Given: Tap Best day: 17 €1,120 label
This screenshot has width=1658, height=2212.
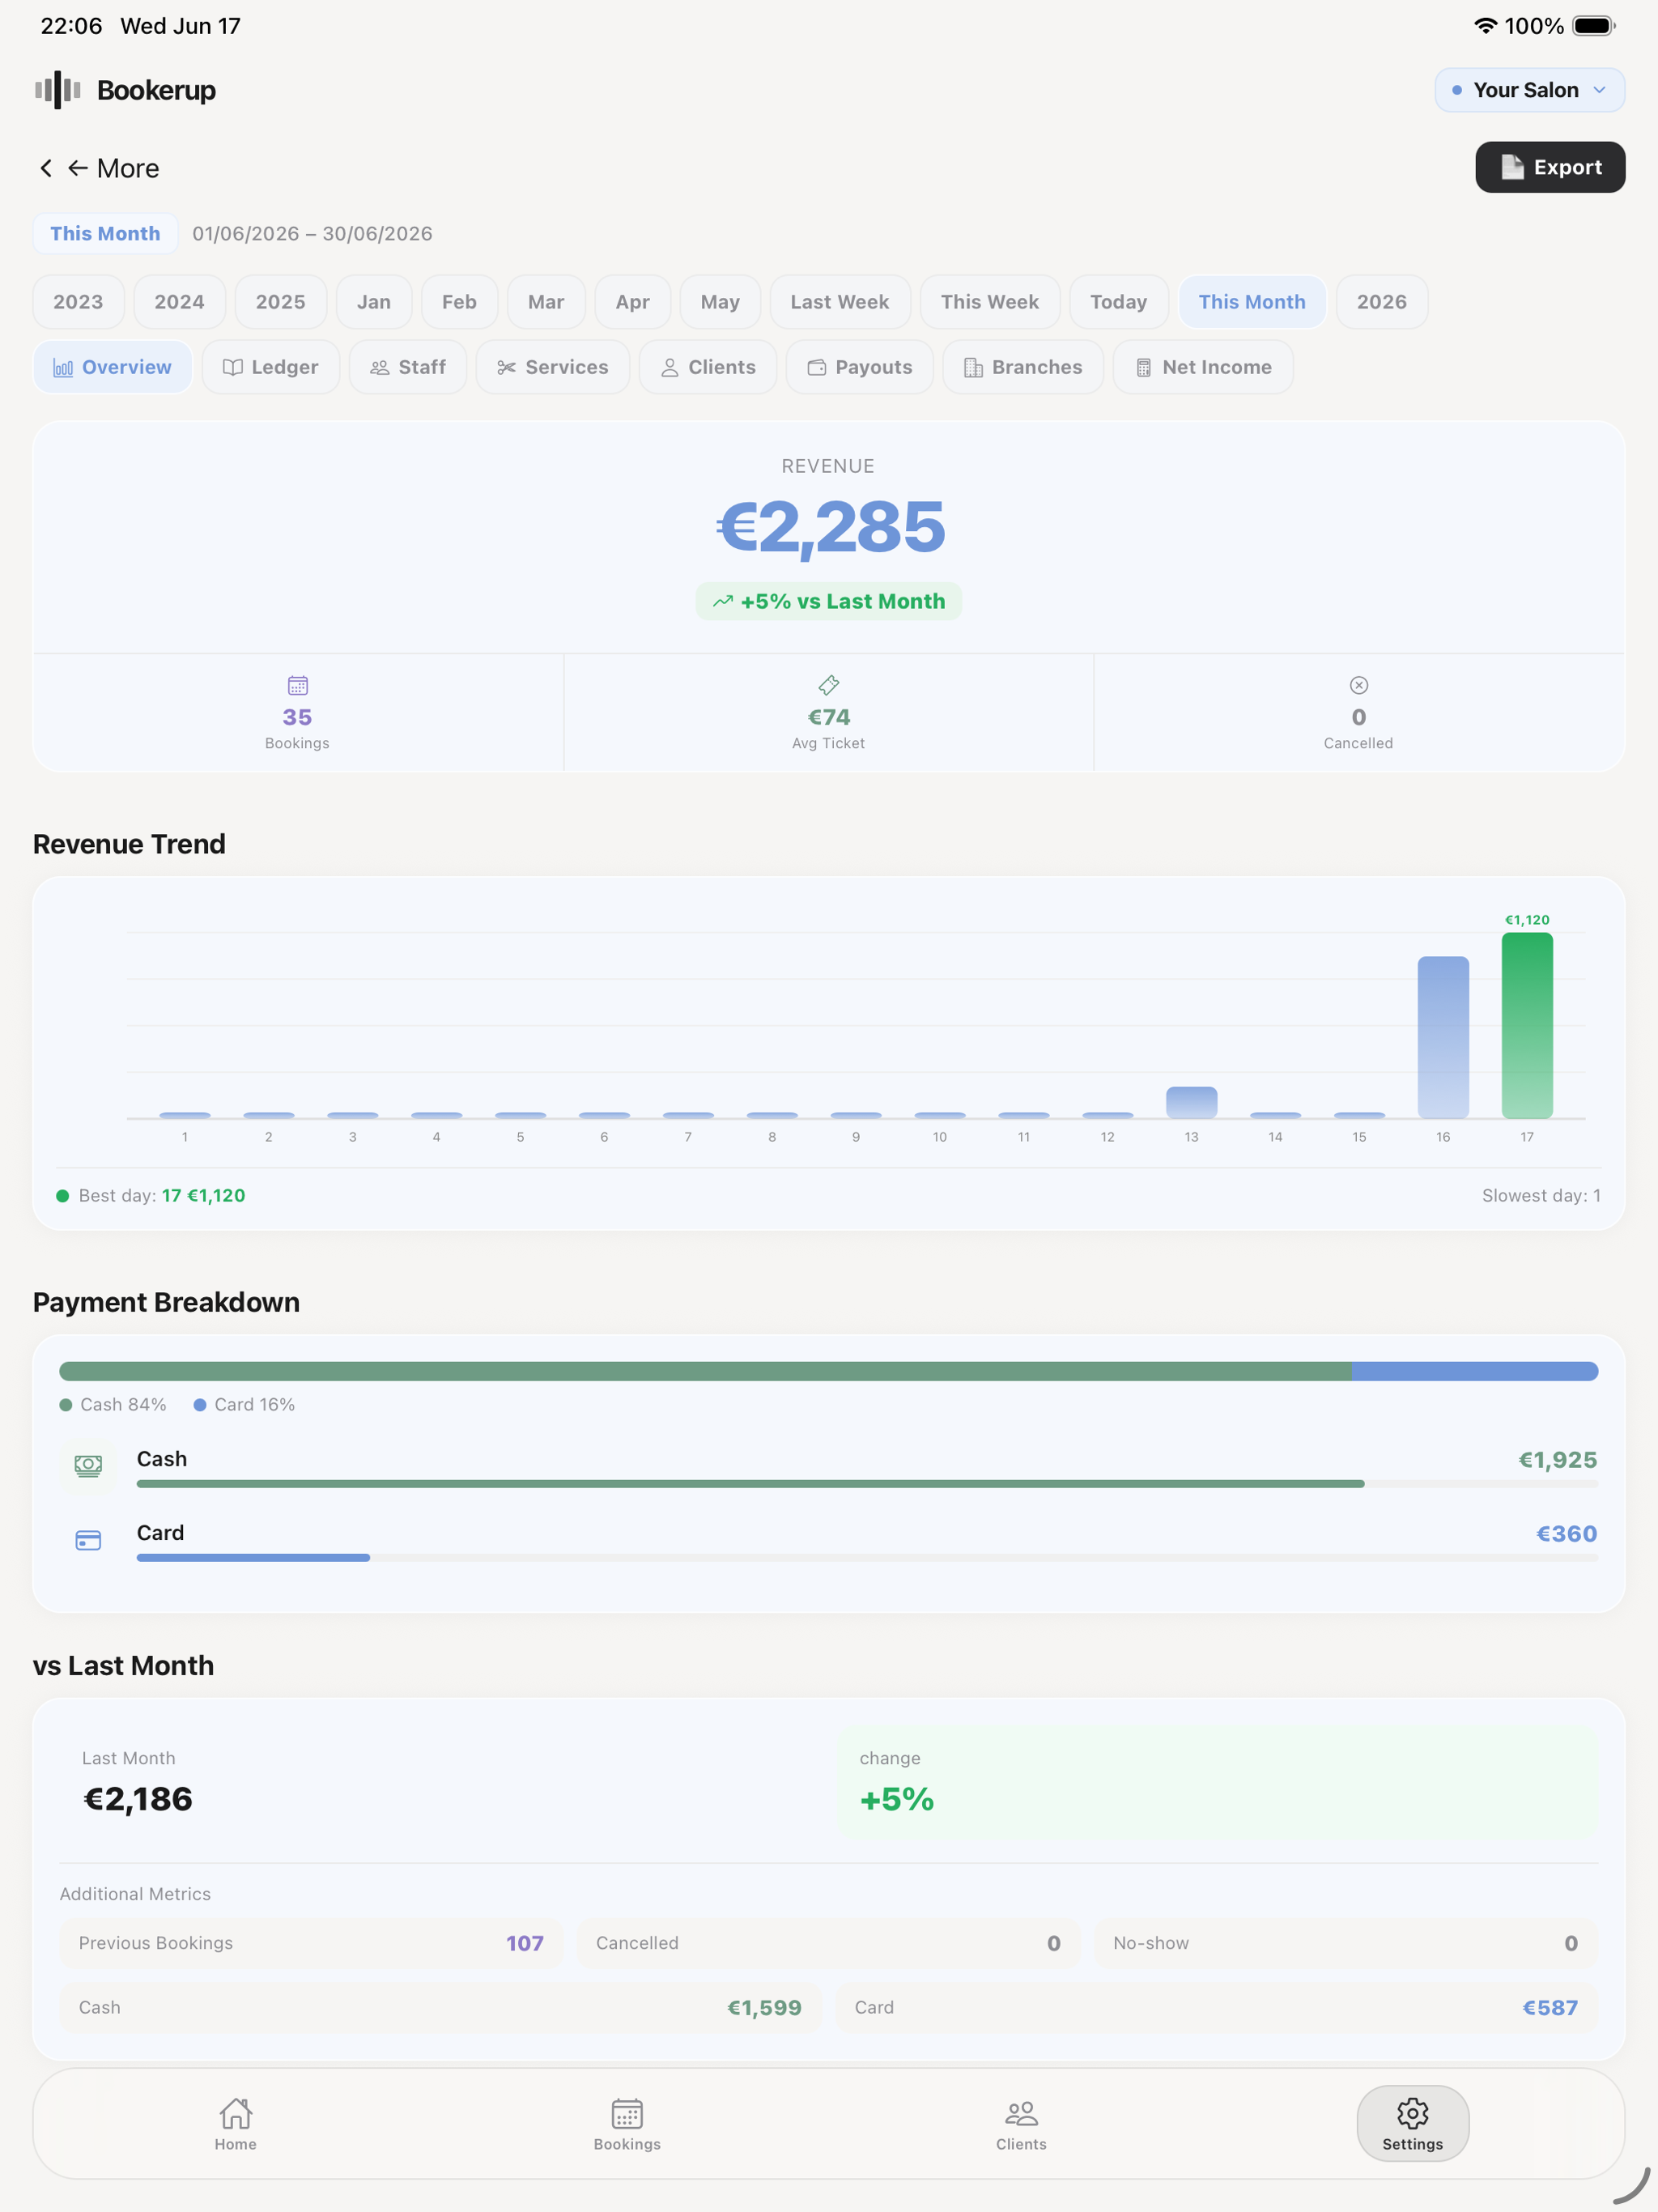Looking at the screenshot, I should tap(151, 1195).
